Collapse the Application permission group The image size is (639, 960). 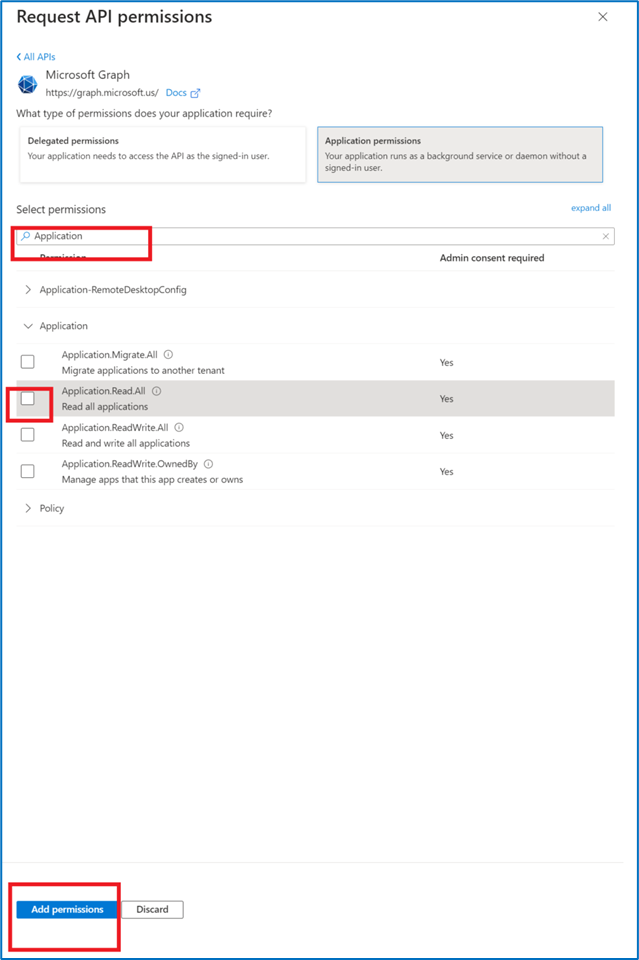[28, 326]
